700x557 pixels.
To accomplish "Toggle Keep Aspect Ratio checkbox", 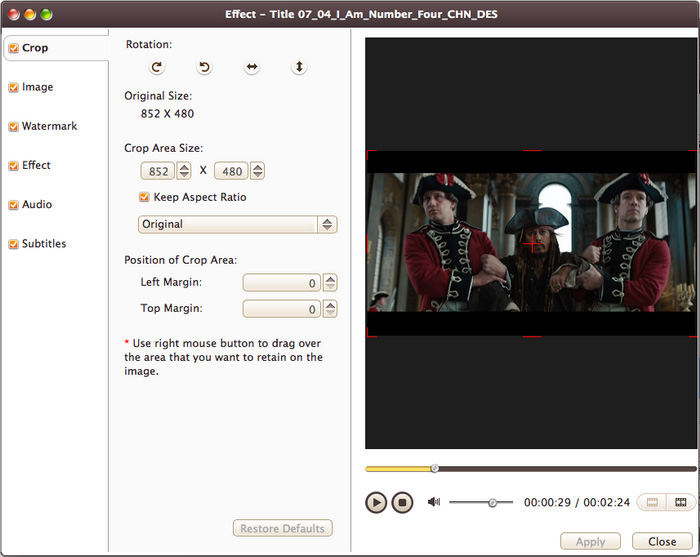I will coord(145,197).
